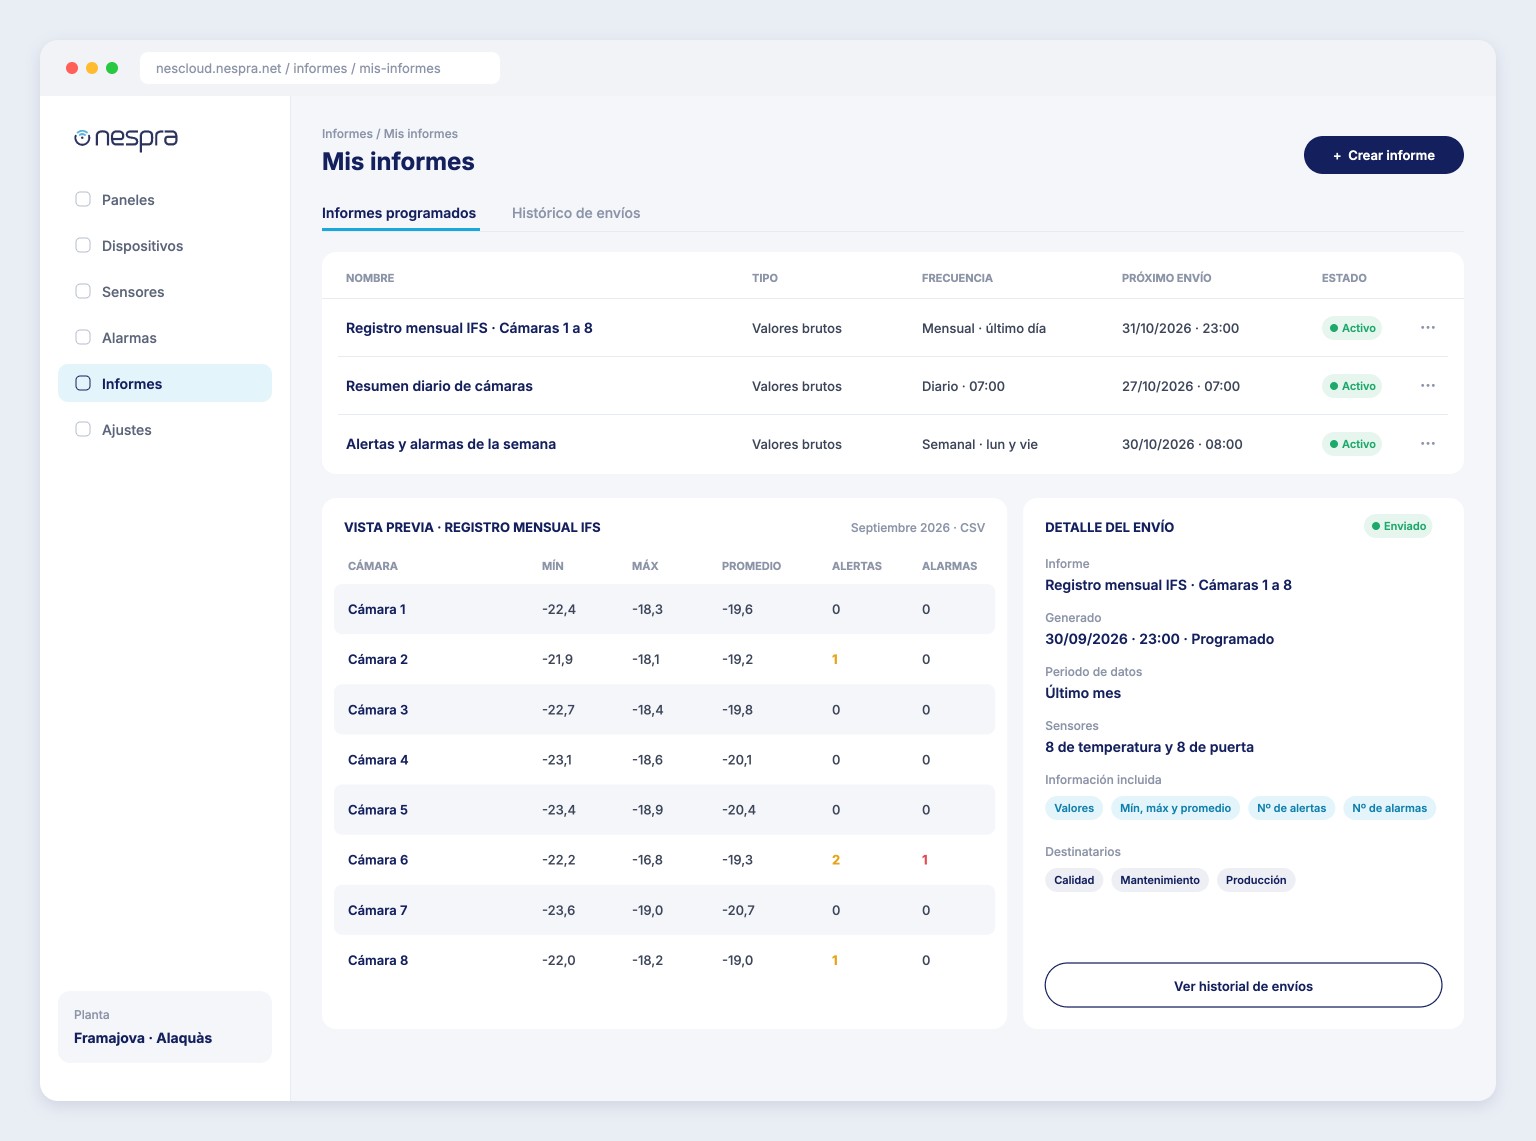
Task: Open Sensores from the sidebar
Action: pyautogui.click(x=165, y=292)
